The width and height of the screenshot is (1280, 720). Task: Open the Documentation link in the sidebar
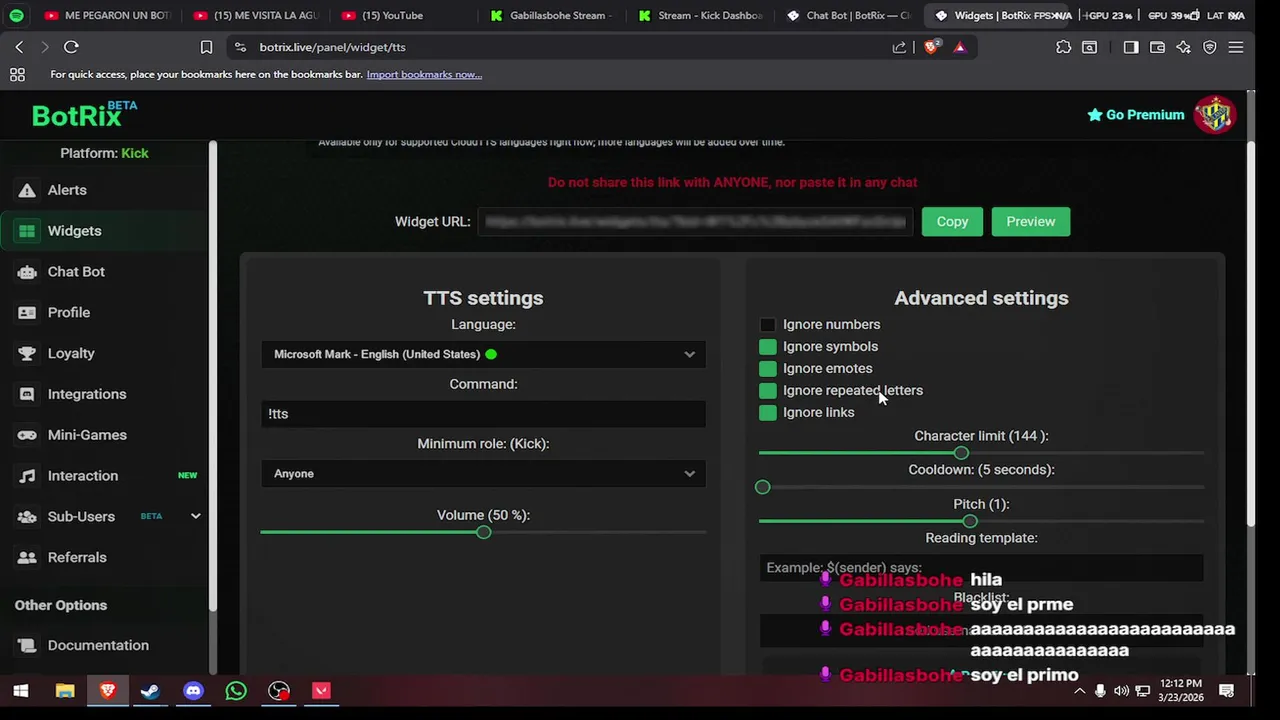98,646
